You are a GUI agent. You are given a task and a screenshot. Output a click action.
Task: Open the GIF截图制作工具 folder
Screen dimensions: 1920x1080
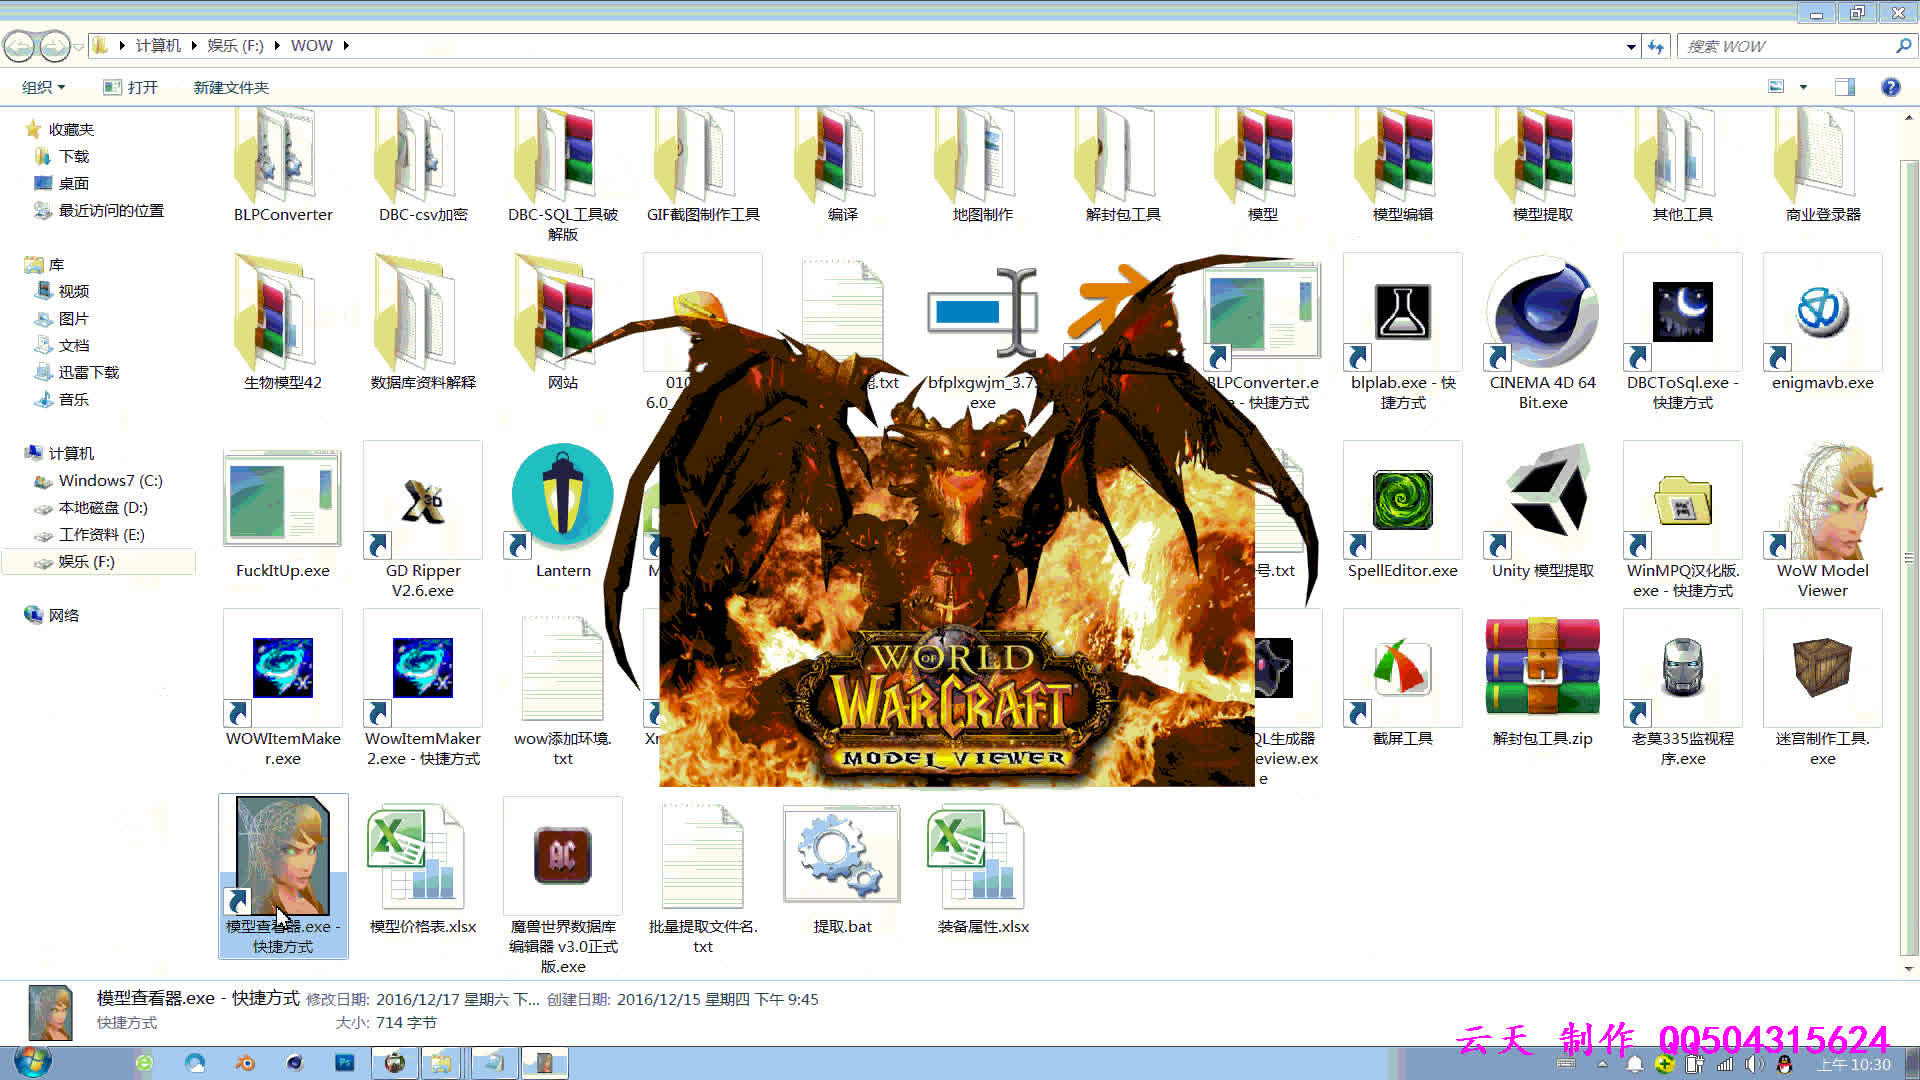(x=703, y=165)
